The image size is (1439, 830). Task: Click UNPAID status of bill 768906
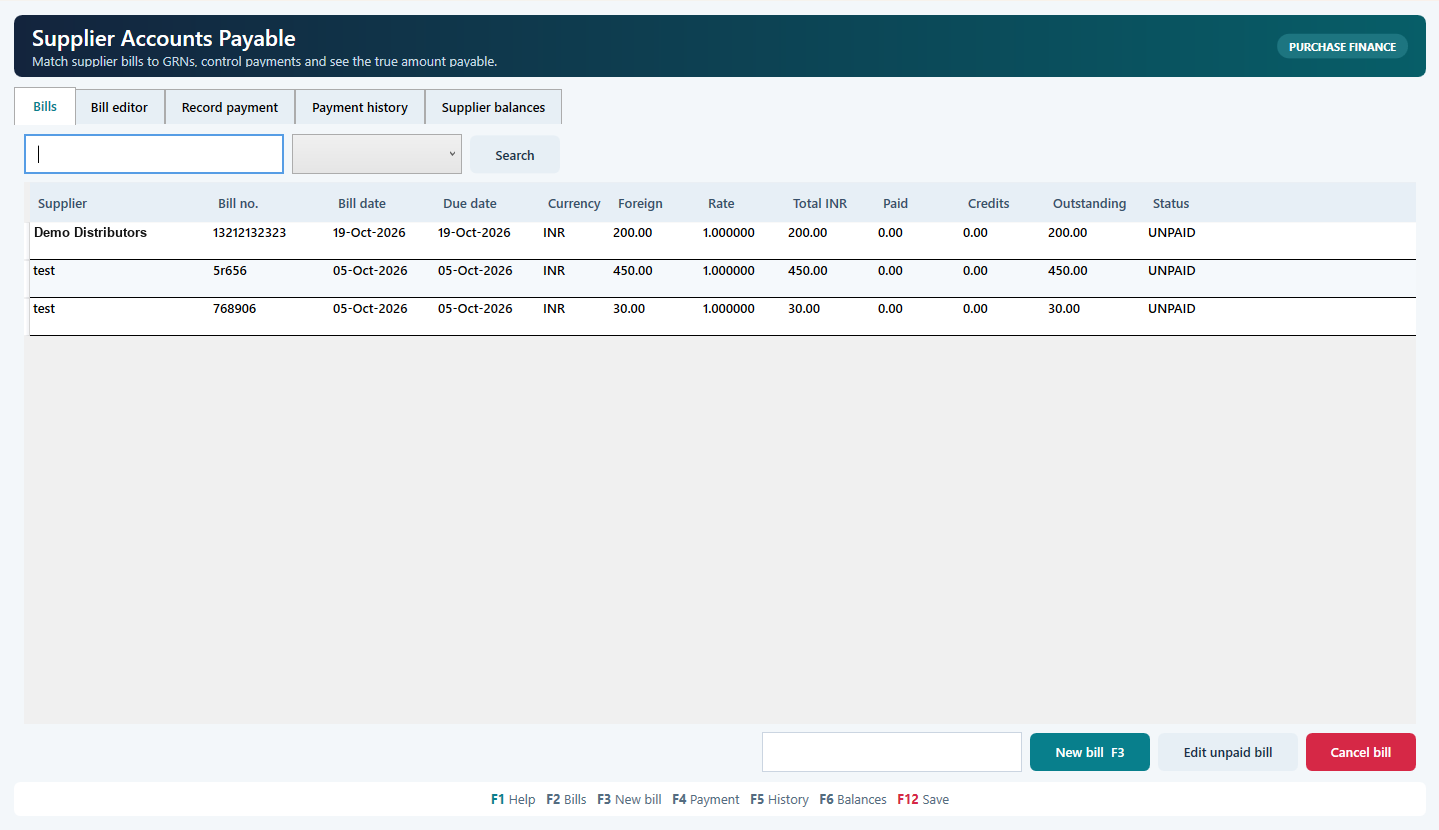(x=1172, y=309)
